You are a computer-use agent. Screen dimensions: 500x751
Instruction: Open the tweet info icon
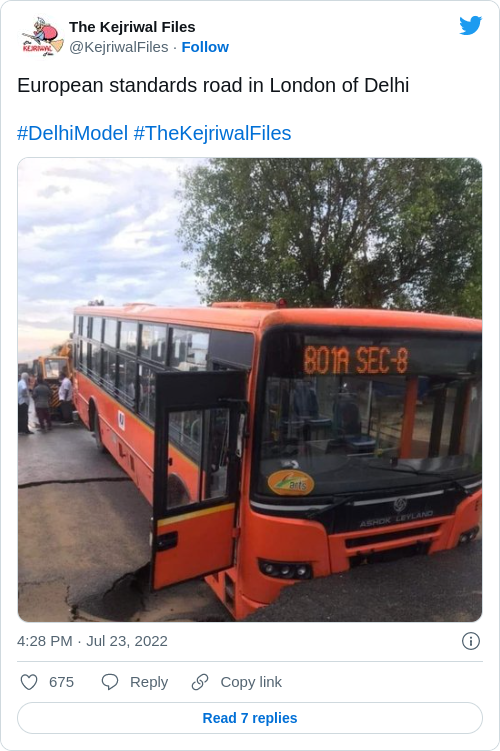pos(471,641)
